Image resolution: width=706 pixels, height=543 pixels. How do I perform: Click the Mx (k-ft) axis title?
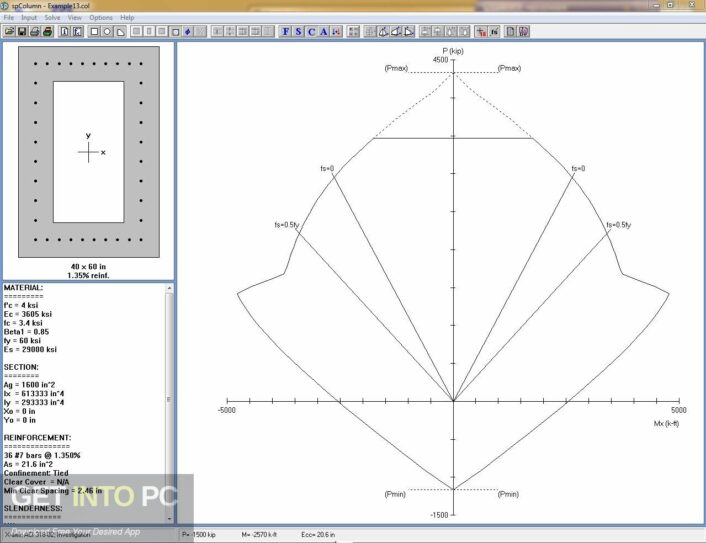666,423
